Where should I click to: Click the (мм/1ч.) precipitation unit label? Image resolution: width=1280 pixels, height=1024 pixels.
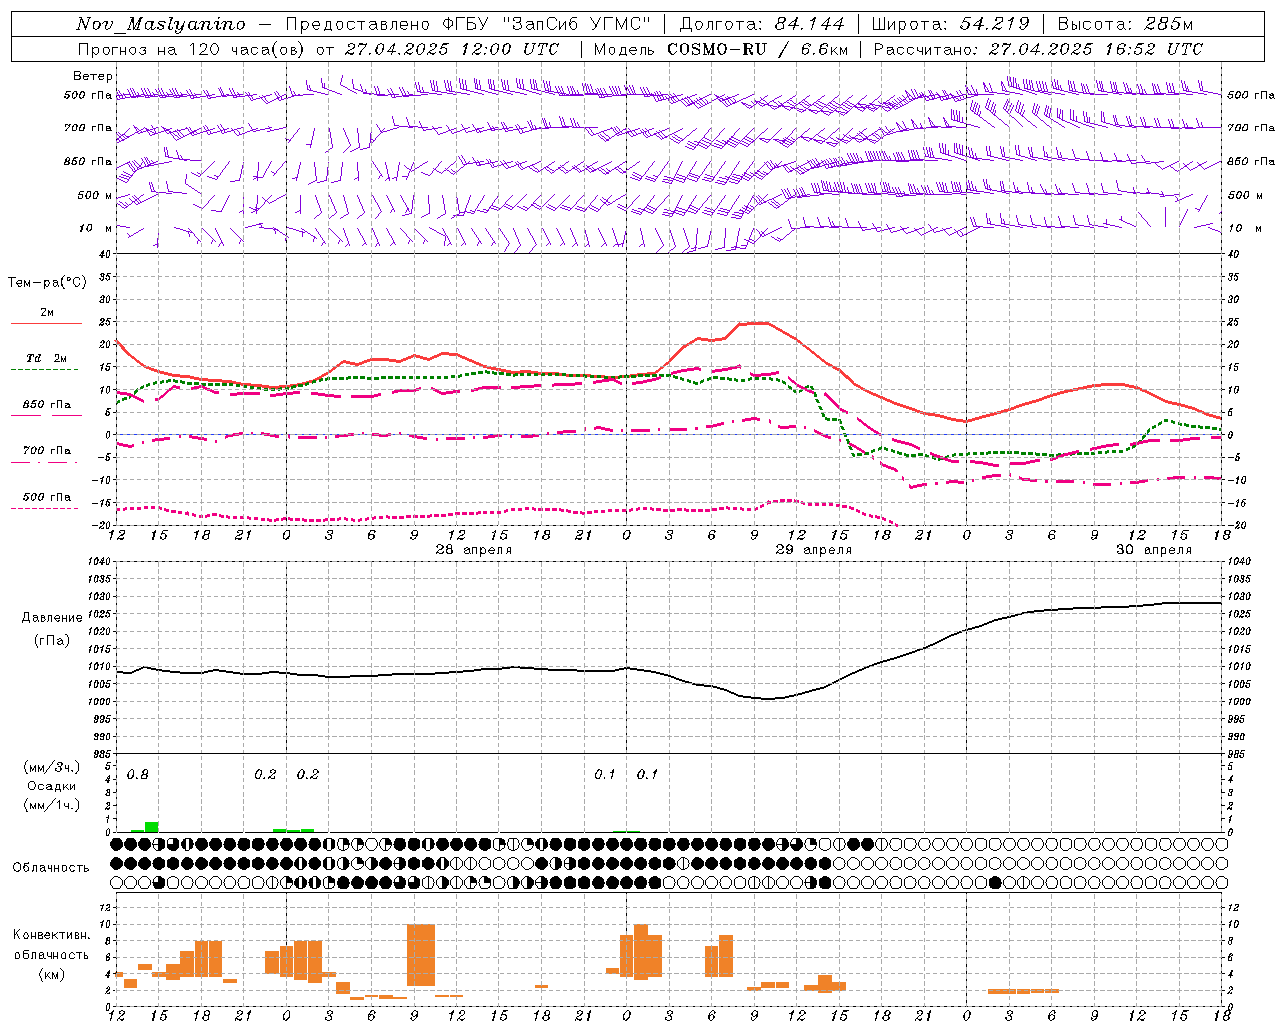52,805
